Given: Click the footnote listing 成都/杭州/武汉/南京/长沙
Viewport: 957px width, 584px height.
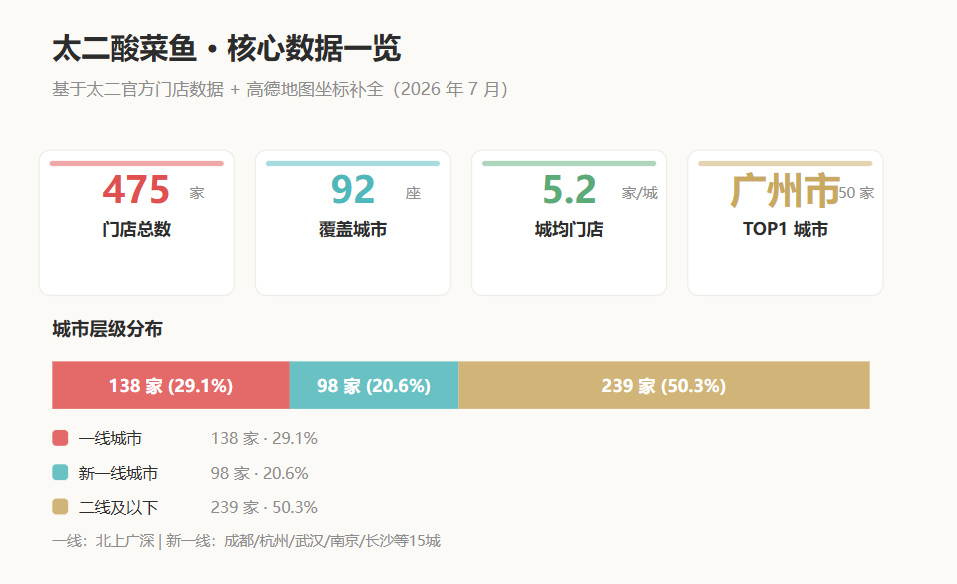Looking at the screenshot, I should tap(247, 541).
